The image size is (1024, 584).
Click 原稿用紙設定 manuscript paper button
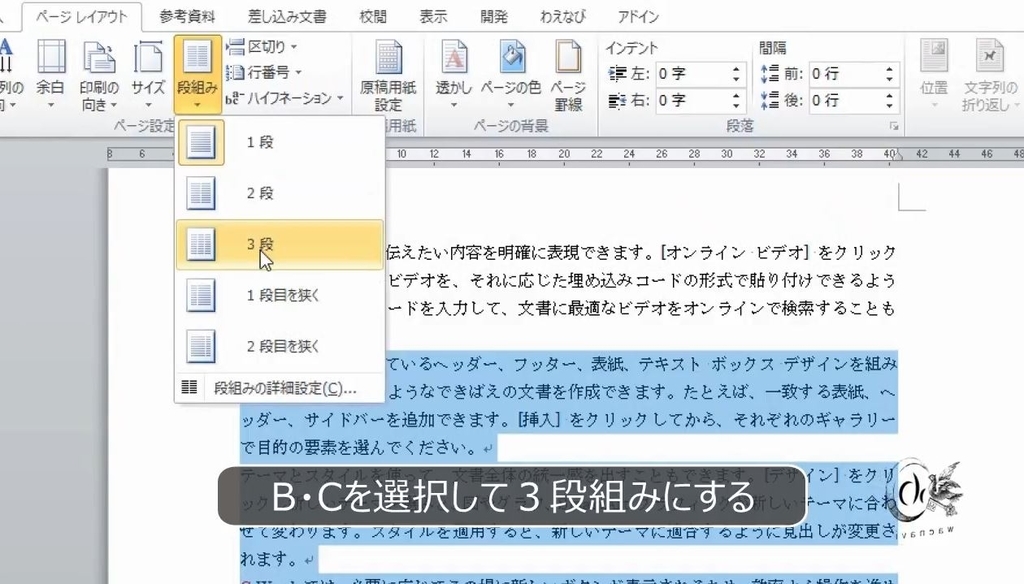[x=388, y=74]
